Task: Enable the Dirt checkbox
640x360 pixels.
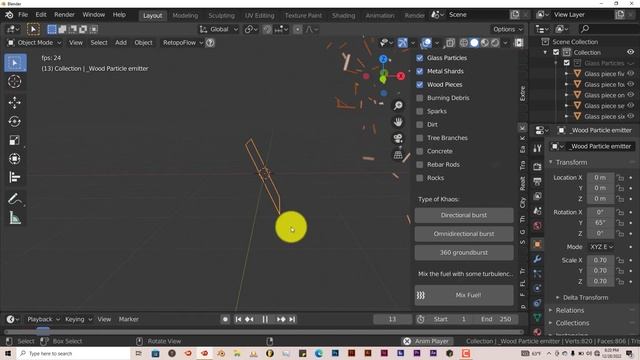Action: pos(420,124)
